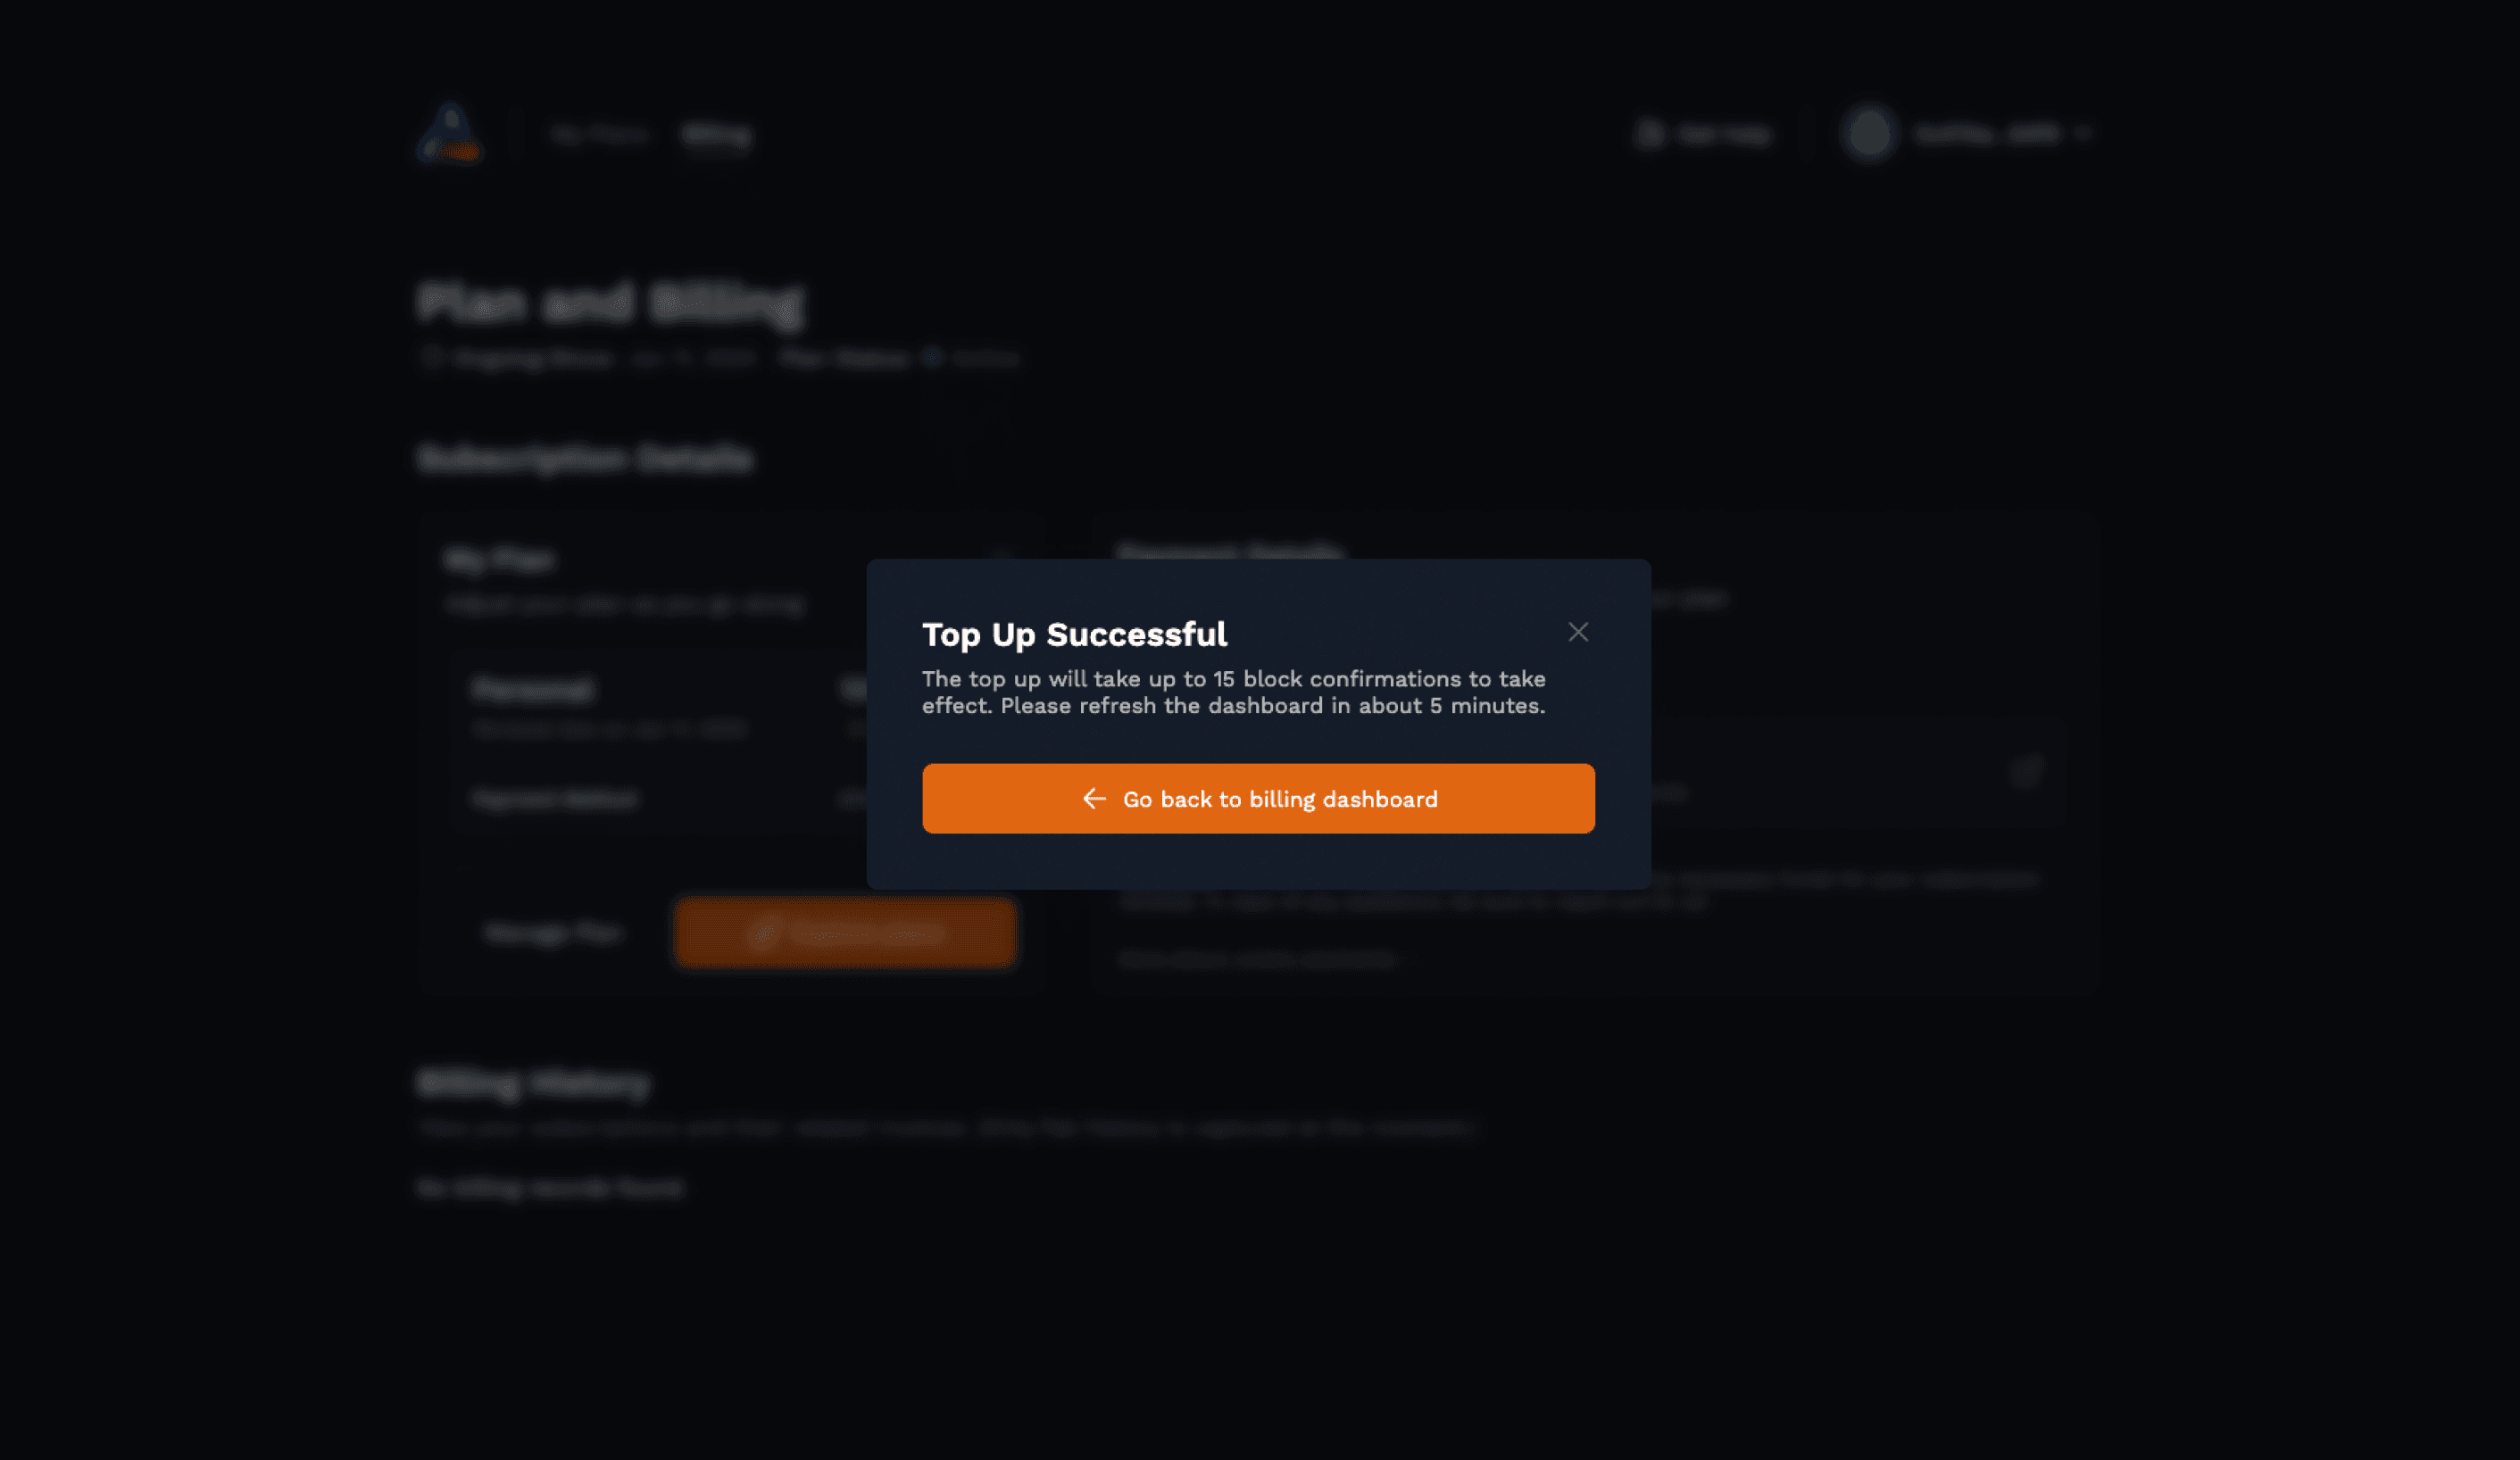This screenshot has width=2520, height=1460.
Task: Close the Top Up Successful dialog
Action: click(x=1578, y=632)
